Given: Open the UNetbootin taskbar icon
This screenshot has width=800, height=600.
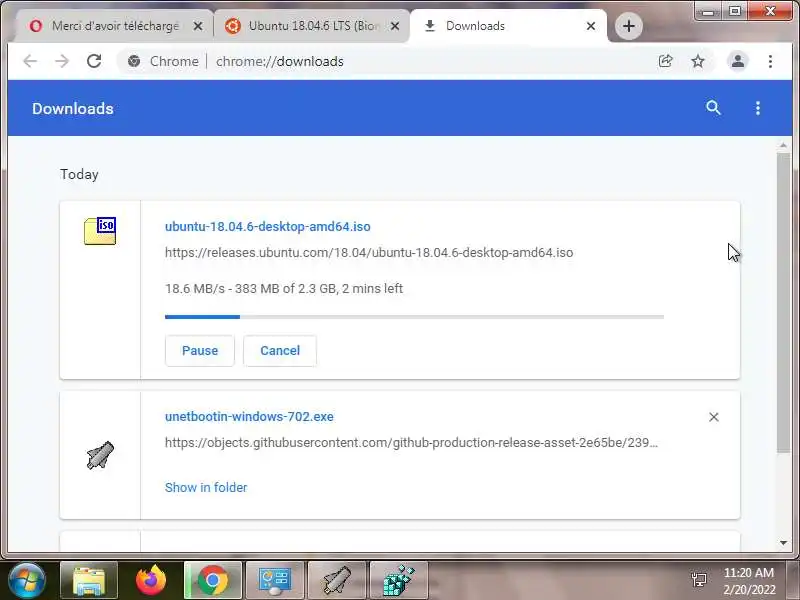Looking at the screenshot, I should pyautogui.click(x=337, y=580).
